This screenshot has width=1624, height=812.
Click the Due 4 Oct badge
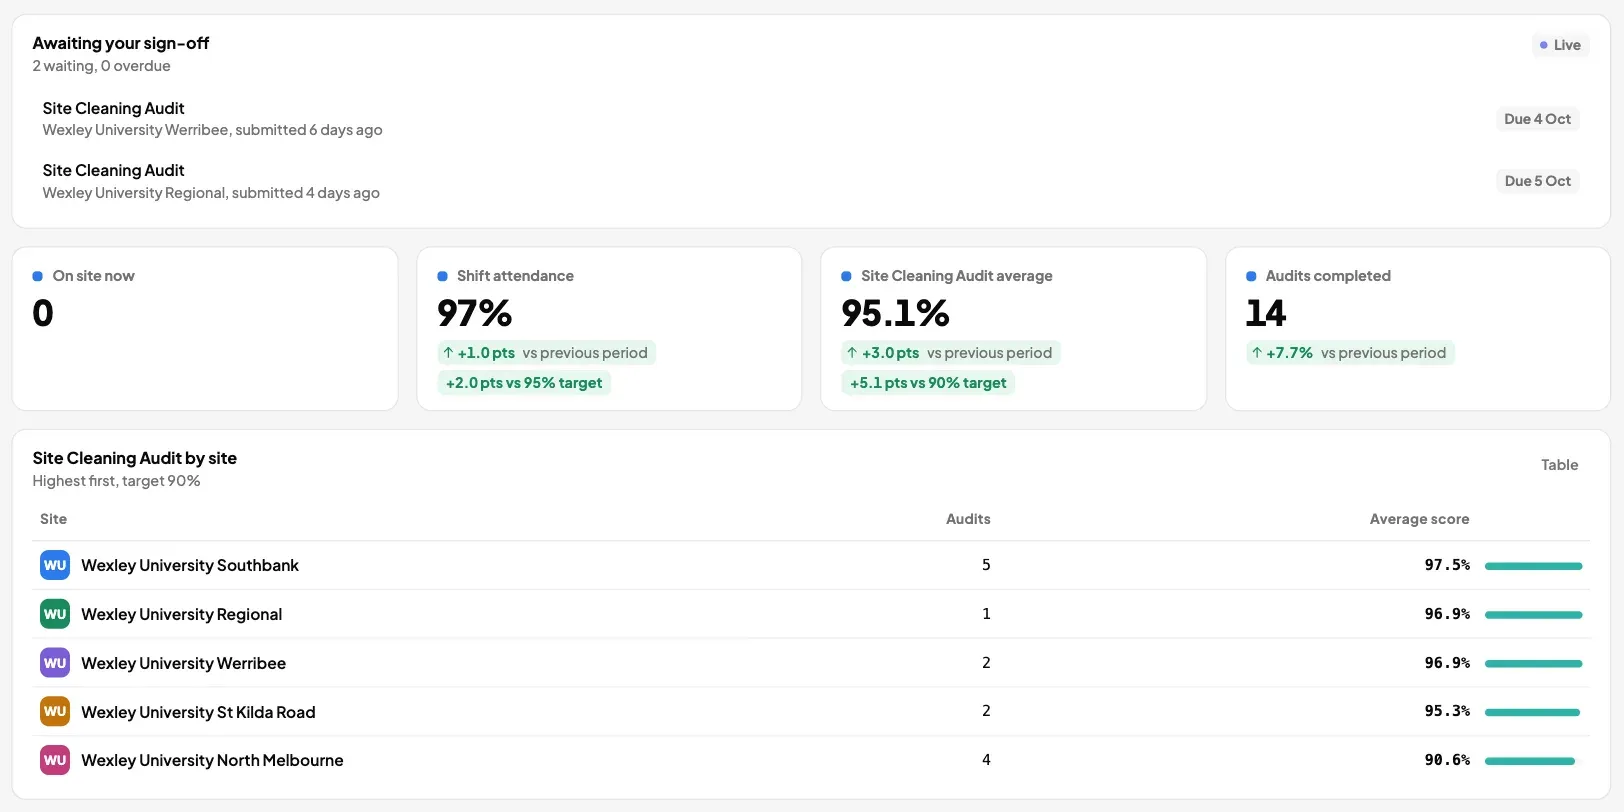(1537, 119)
